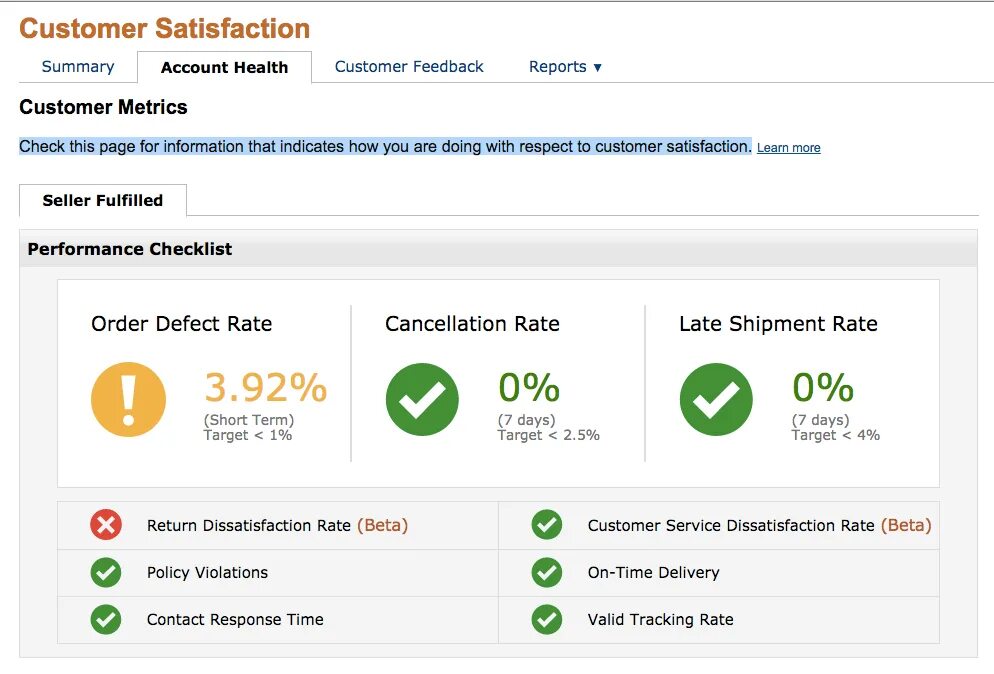Click the green Cancellation Rate checkmark icon
994x674 pixels.
tap(422, 400)
